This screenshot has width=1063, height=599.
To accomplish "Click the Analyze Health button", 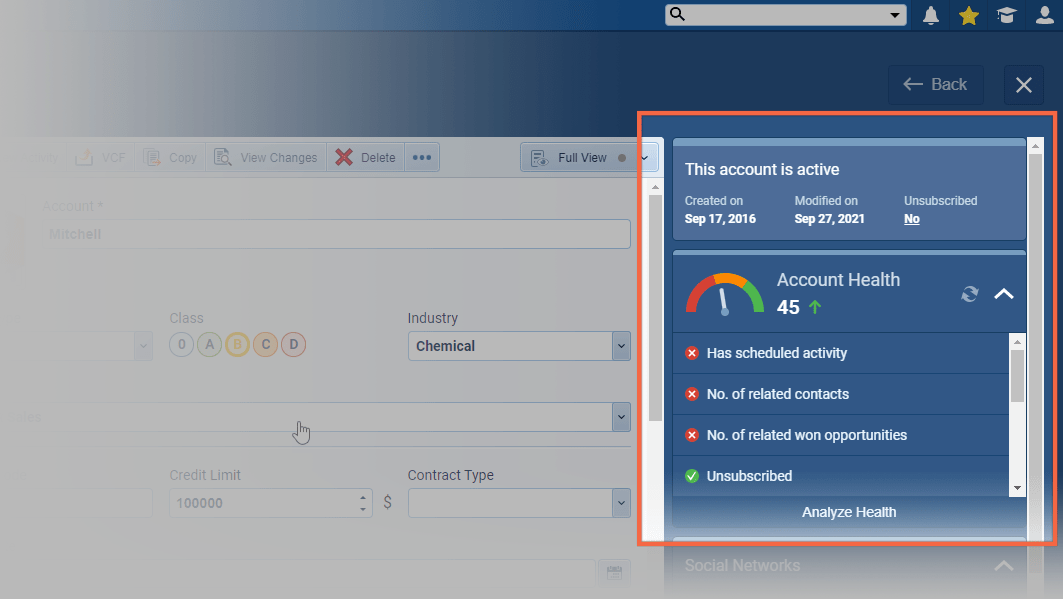I will click(x=849, y=512).
